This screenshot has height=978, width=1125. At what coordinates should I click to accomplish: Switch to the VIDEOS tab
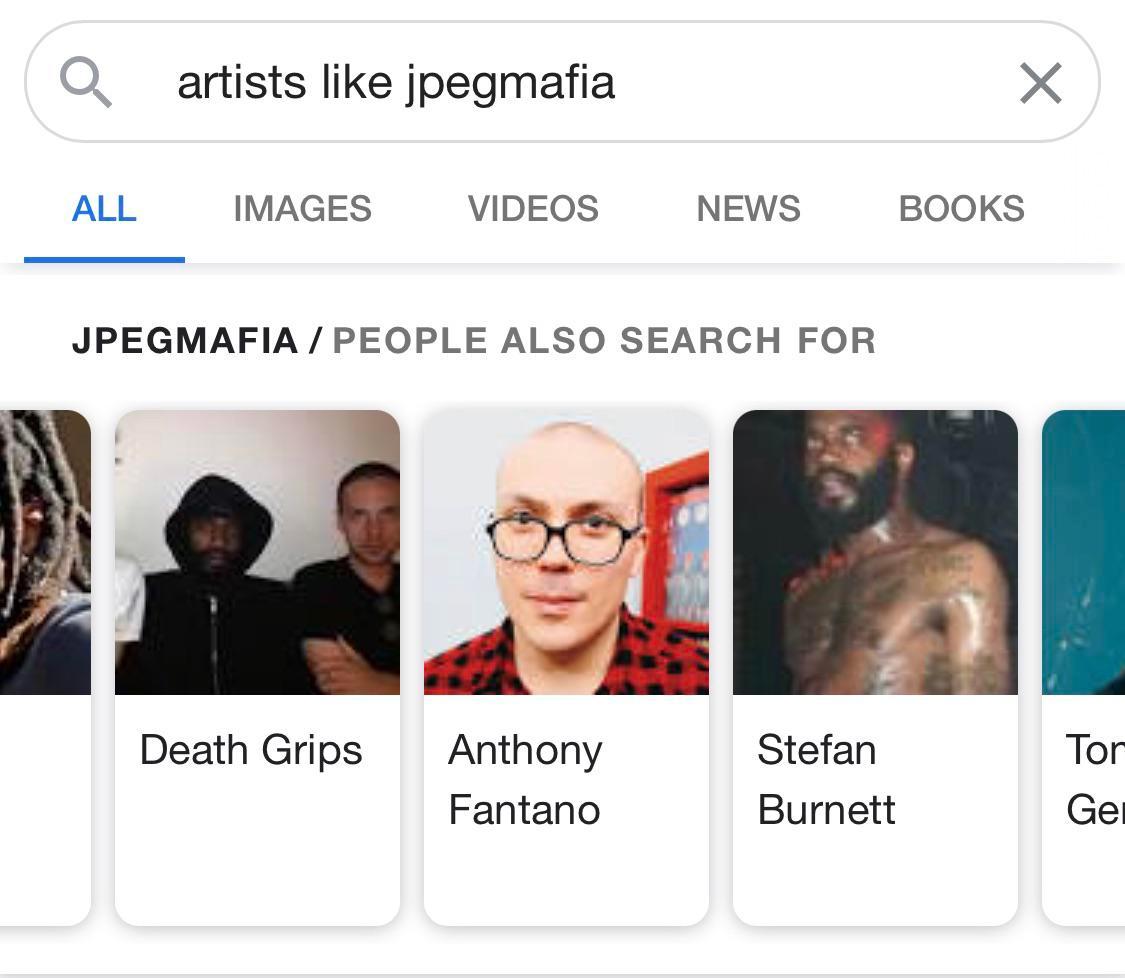pos(533,209)
